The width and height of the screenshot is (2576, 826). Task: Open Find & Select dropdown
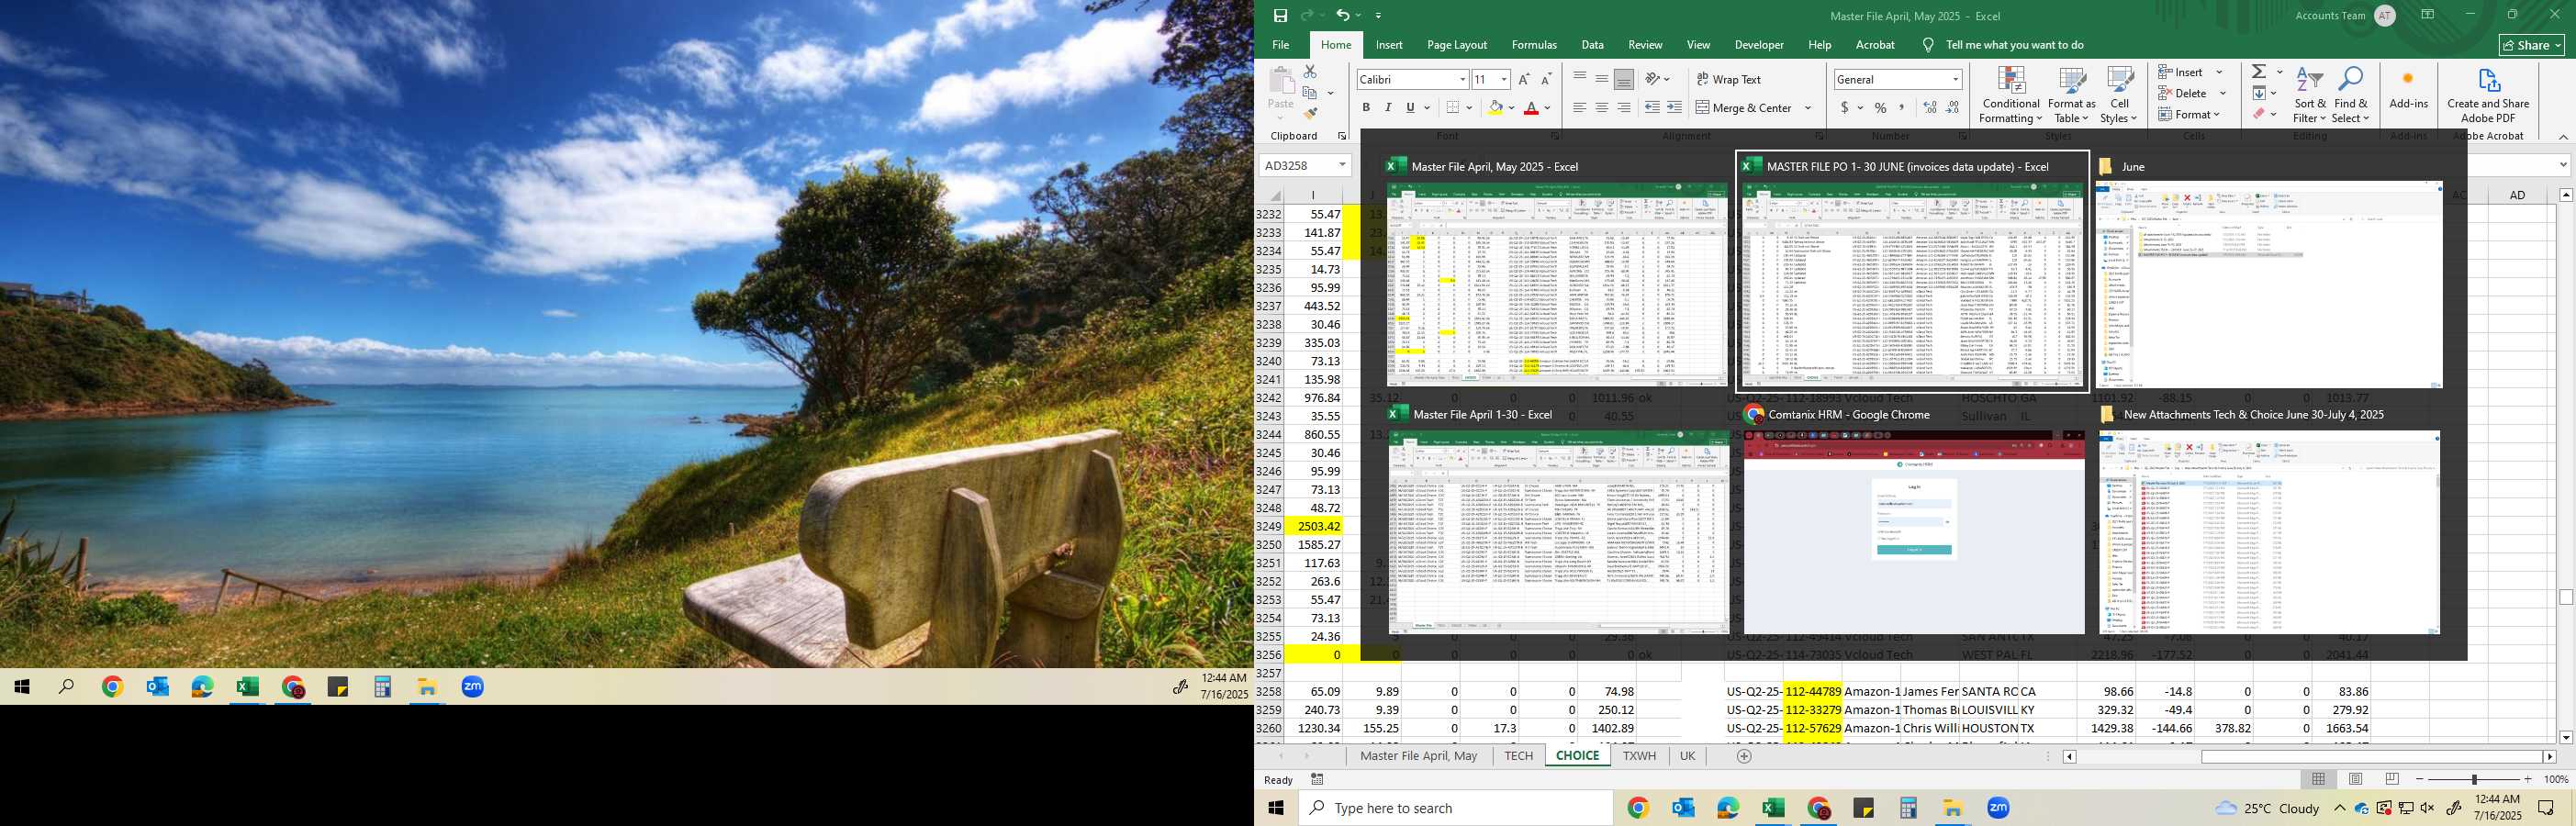pyautogui.click(x=2350, y=95)
